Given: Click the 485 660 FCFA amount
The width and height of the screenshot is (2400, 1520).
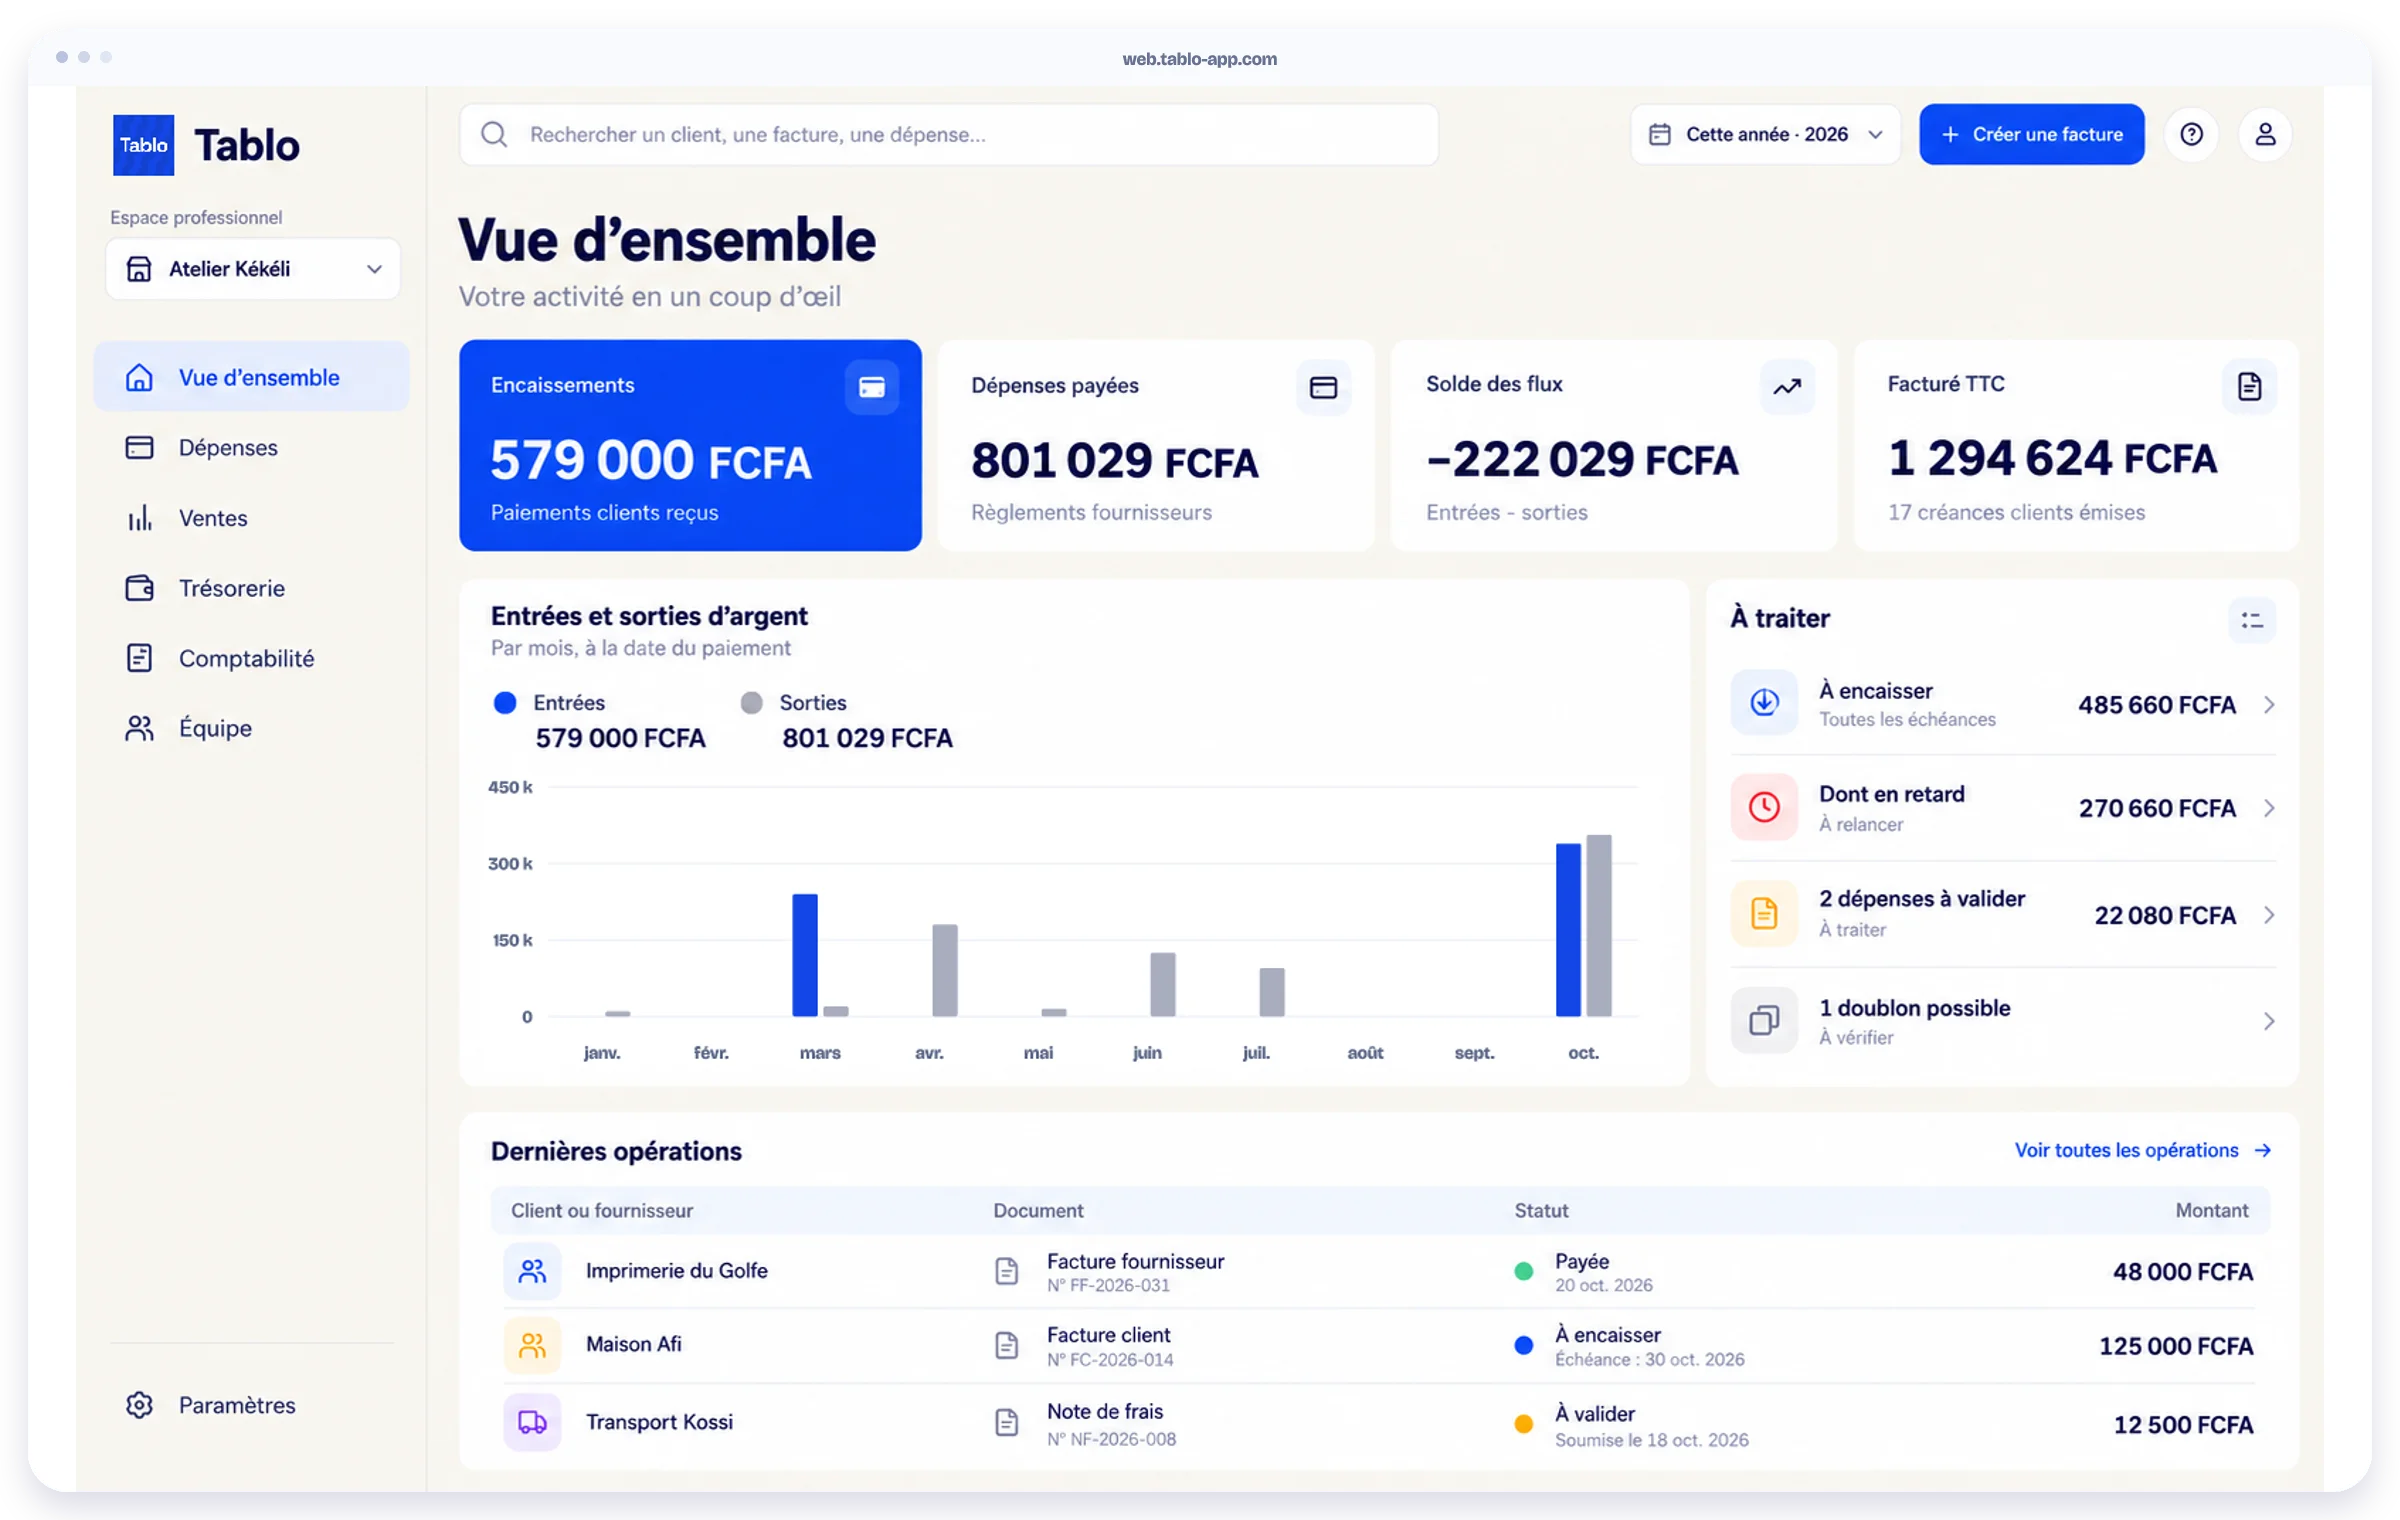Looking at the screenshot, I should [2156, 705].
